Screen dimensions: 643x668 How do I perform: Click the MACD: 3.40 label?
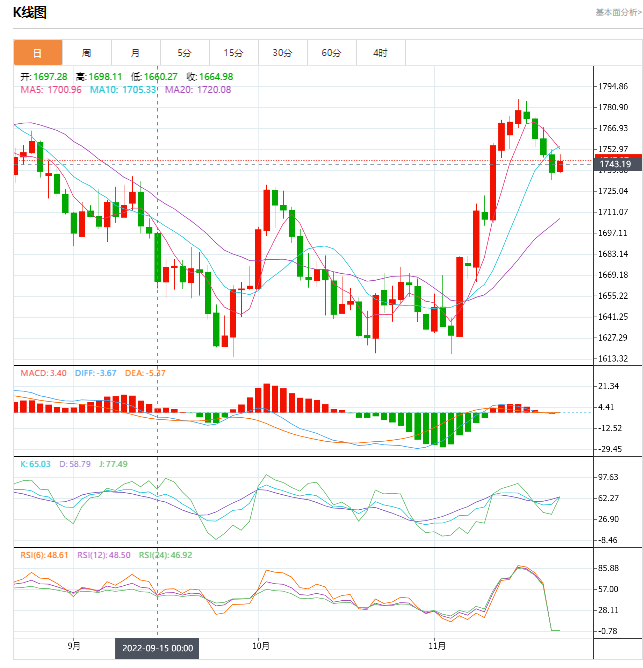43,373
